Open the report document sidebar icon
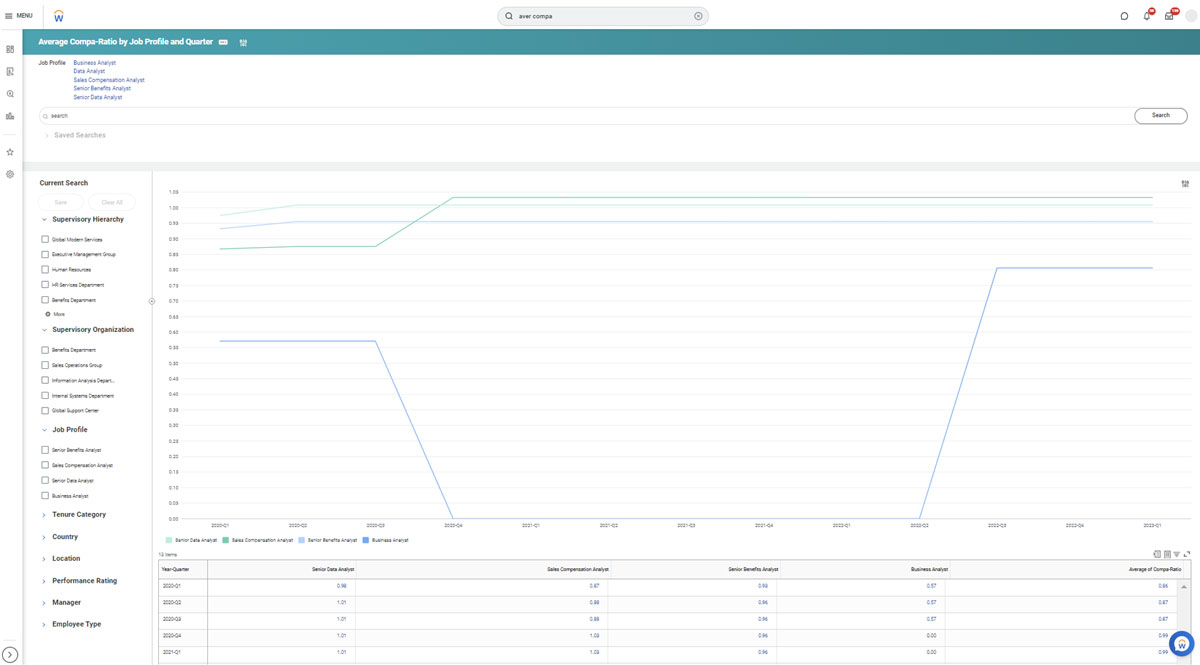This screenshot has width=1200, height=665. click(x=10, y=72)
